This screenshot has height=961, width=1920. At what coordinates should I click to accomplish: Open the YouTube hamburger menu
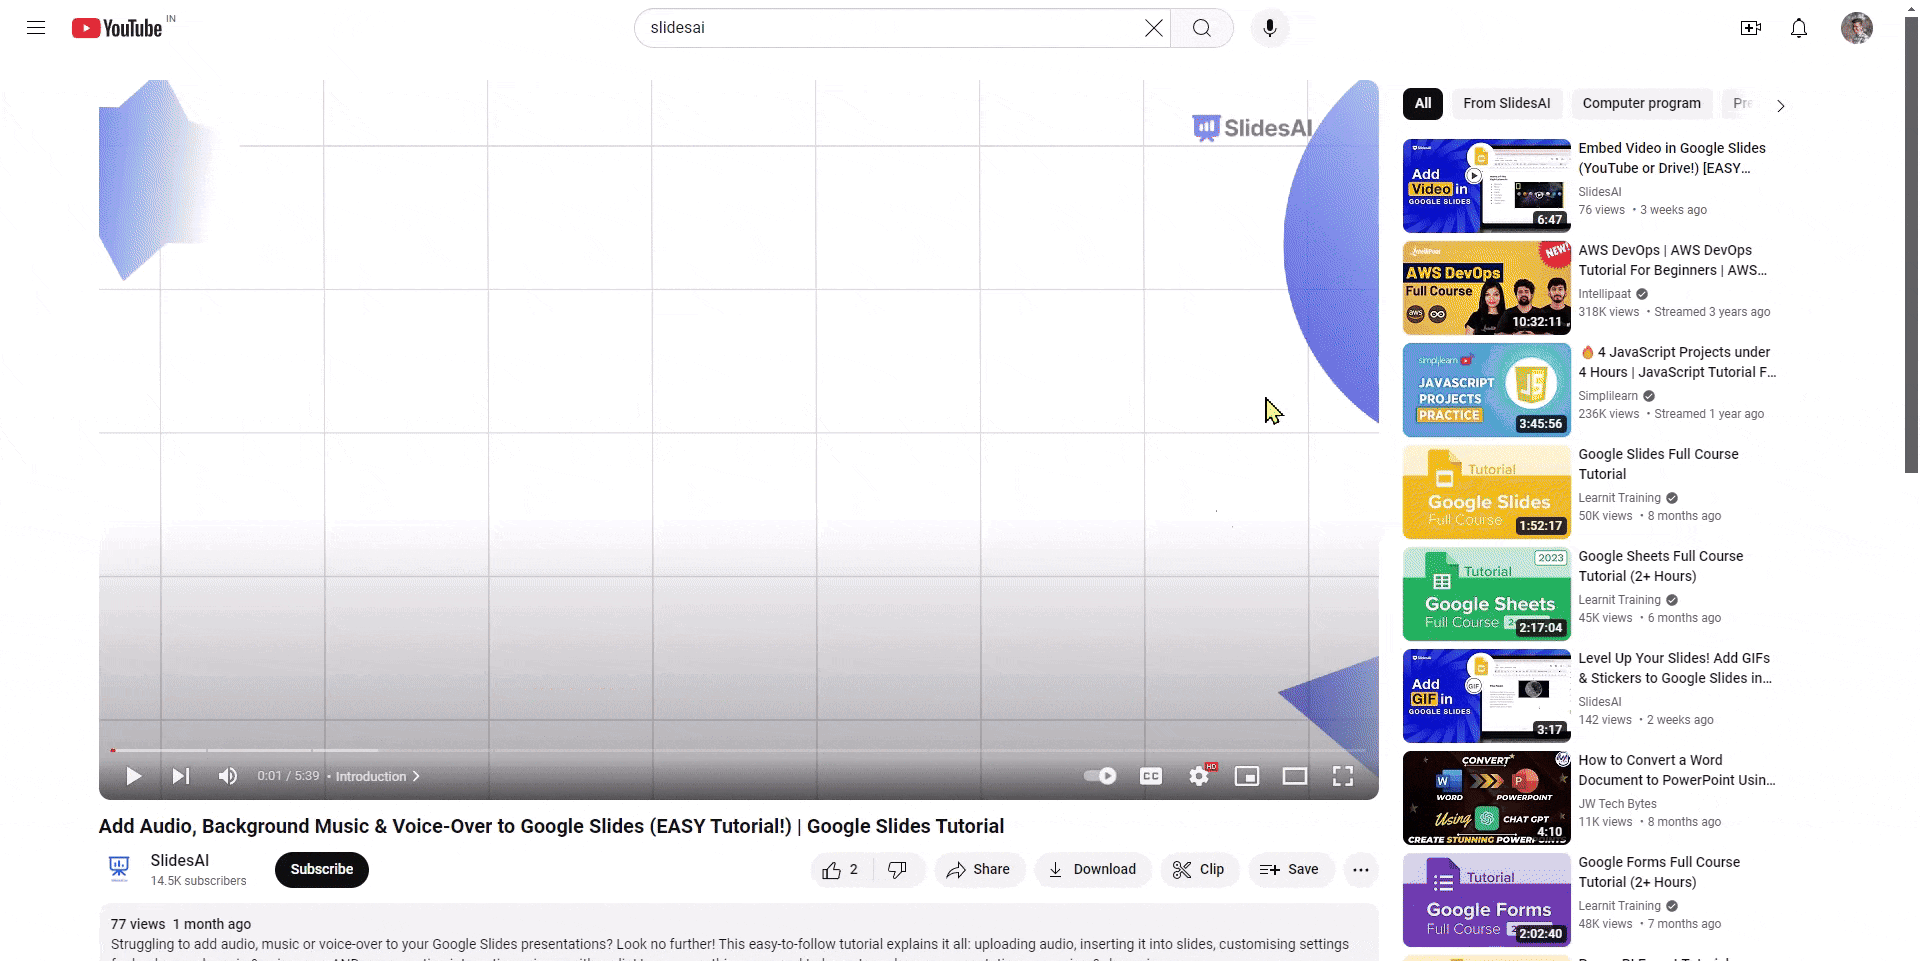tap(36, 28)
